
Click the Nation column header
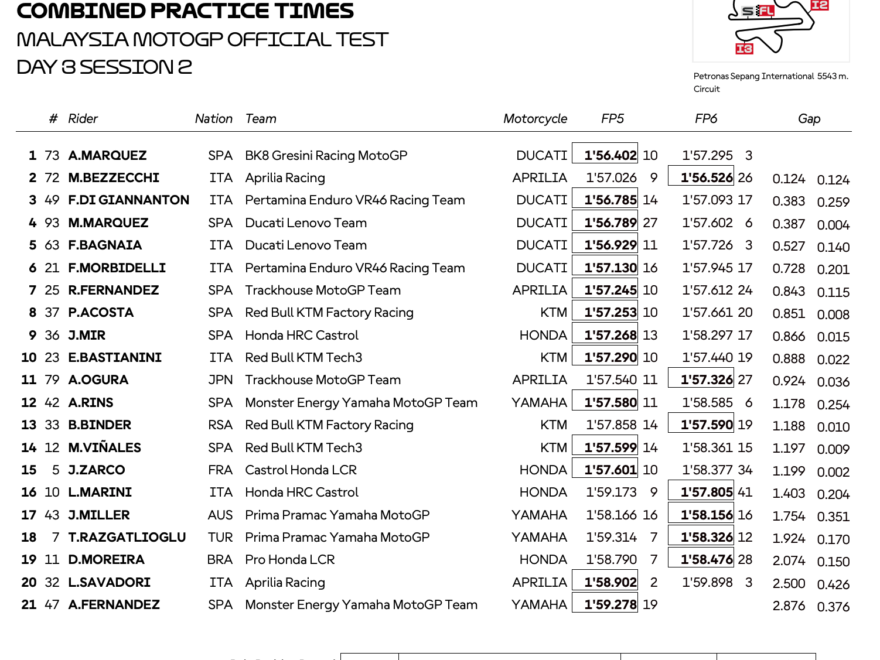[213, 118]
